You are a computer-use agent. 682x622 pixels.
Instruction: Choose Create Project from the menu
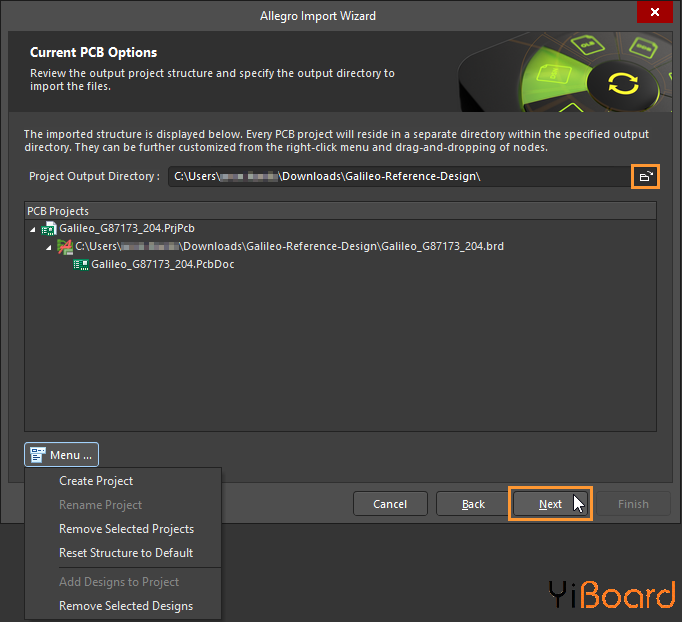[x=123, y=481]
